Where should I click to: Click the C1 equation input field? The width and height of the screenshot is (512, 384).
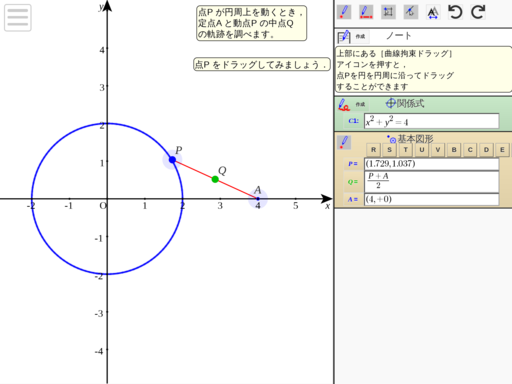(x=432, y=121)
